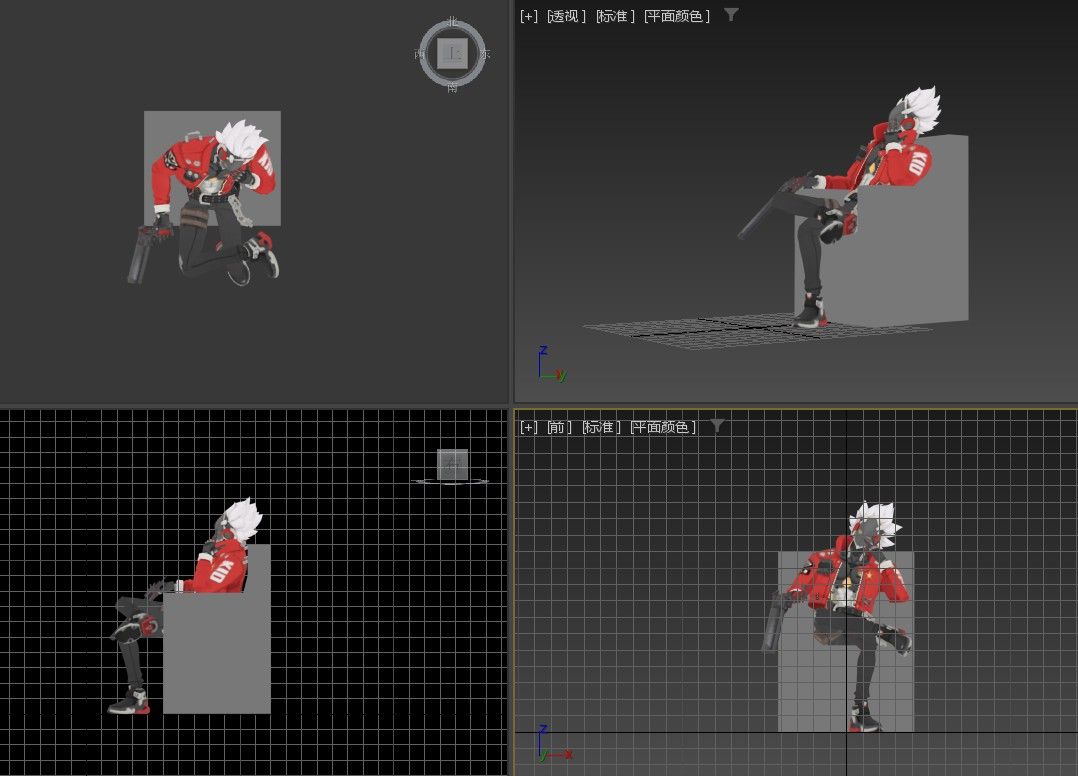Image resolution: width=1078 pixels, height=776 pixels.
Task: Open the [平面颜色] menu in the 前 viewport
Action: (663, 428)
